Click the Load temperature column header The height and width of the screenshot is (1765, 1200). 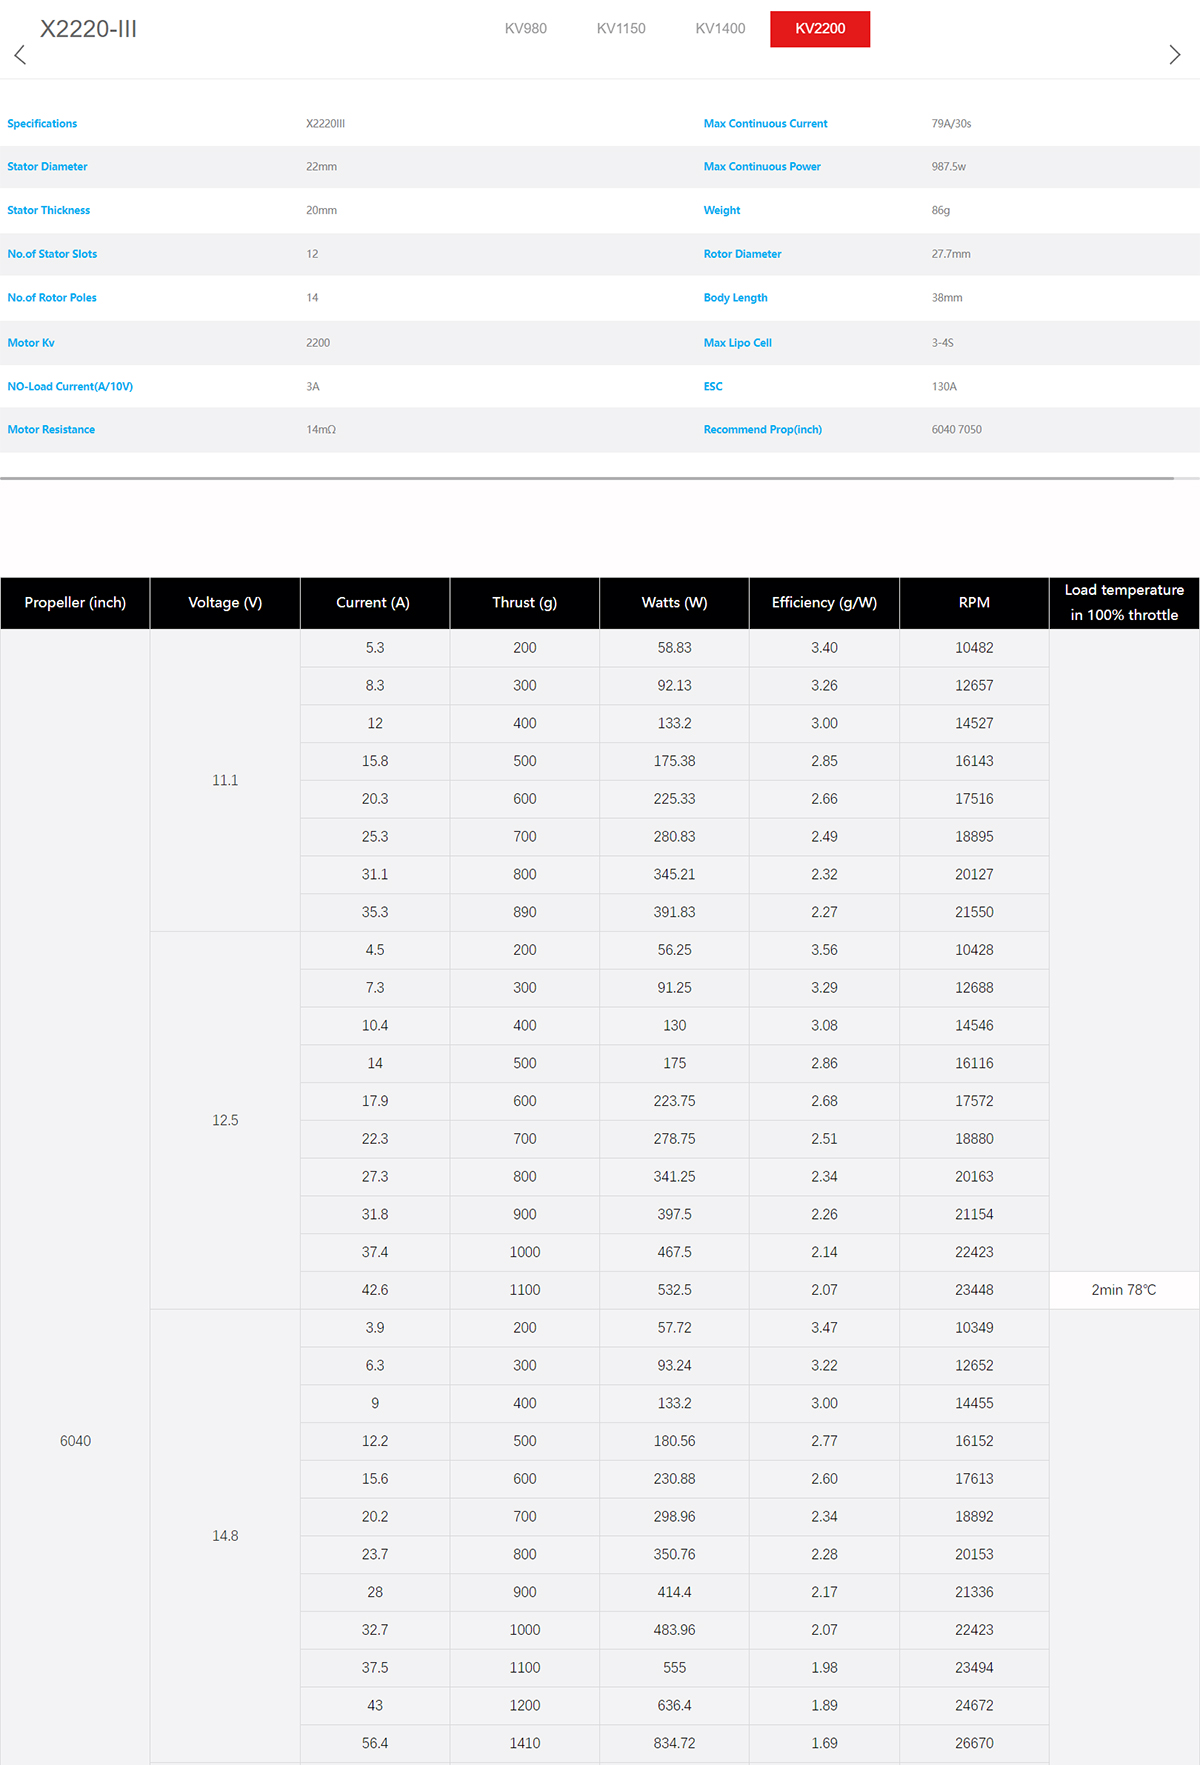pos(1124,603)
